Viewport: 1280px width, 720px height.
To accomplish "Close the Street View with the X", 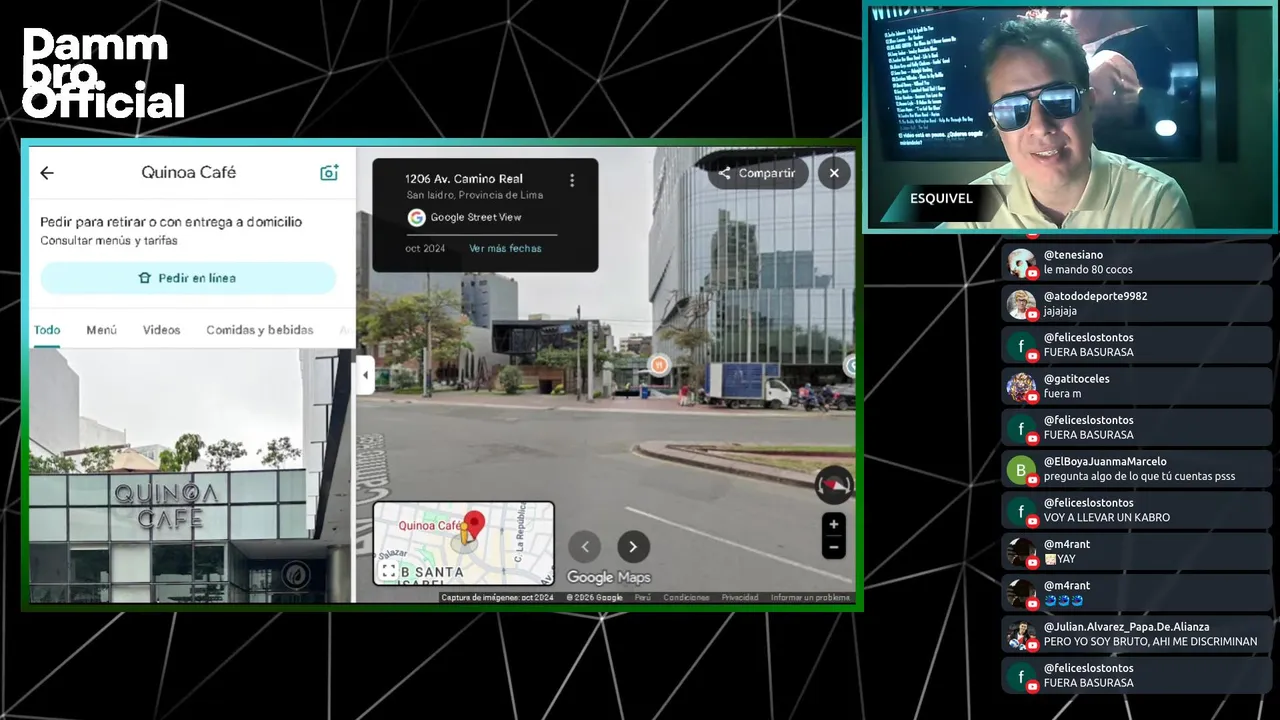I will (x=834, y=173).
